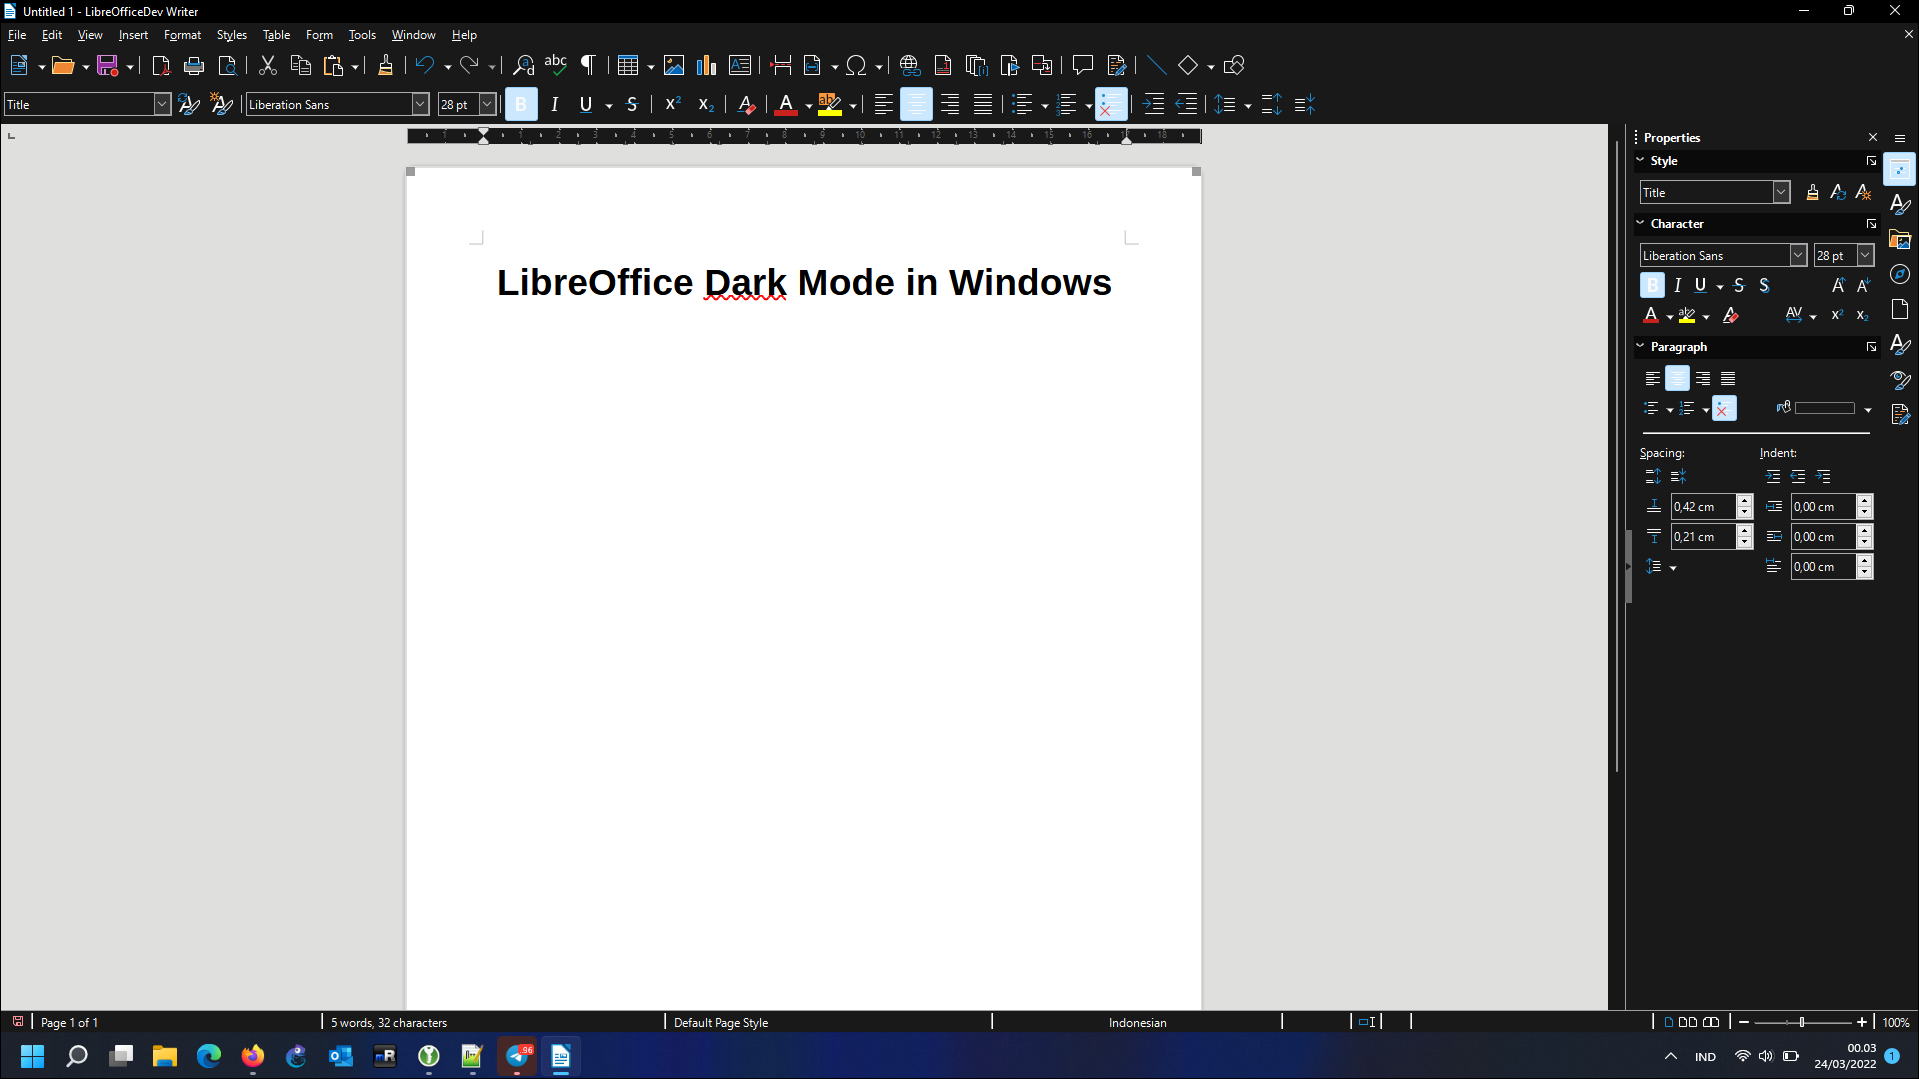Viewport: 1919px width, 1079px height.
Task: Toggle formatting marks display
Action: point(588,65)
